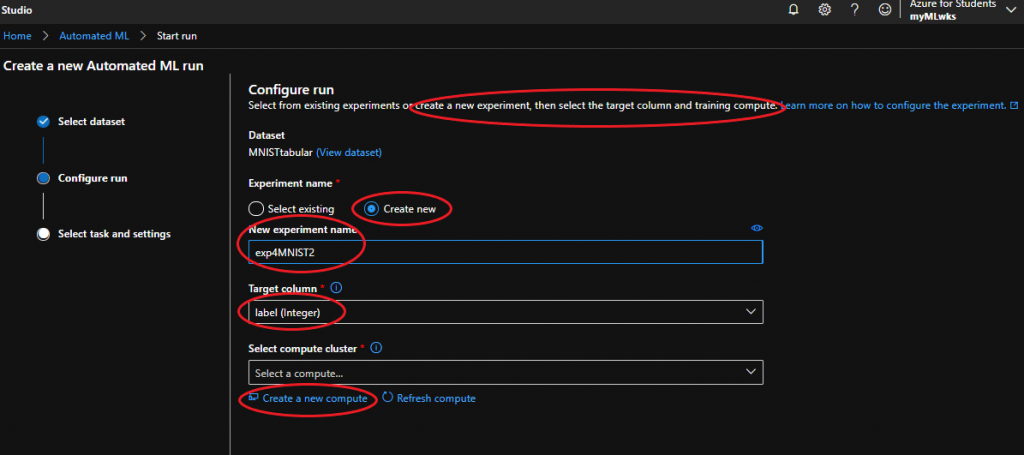Viewport: 1024px width, 455px height.
Task: Click the MNISTtabular dataset name
Action: [x=281, y=153]
